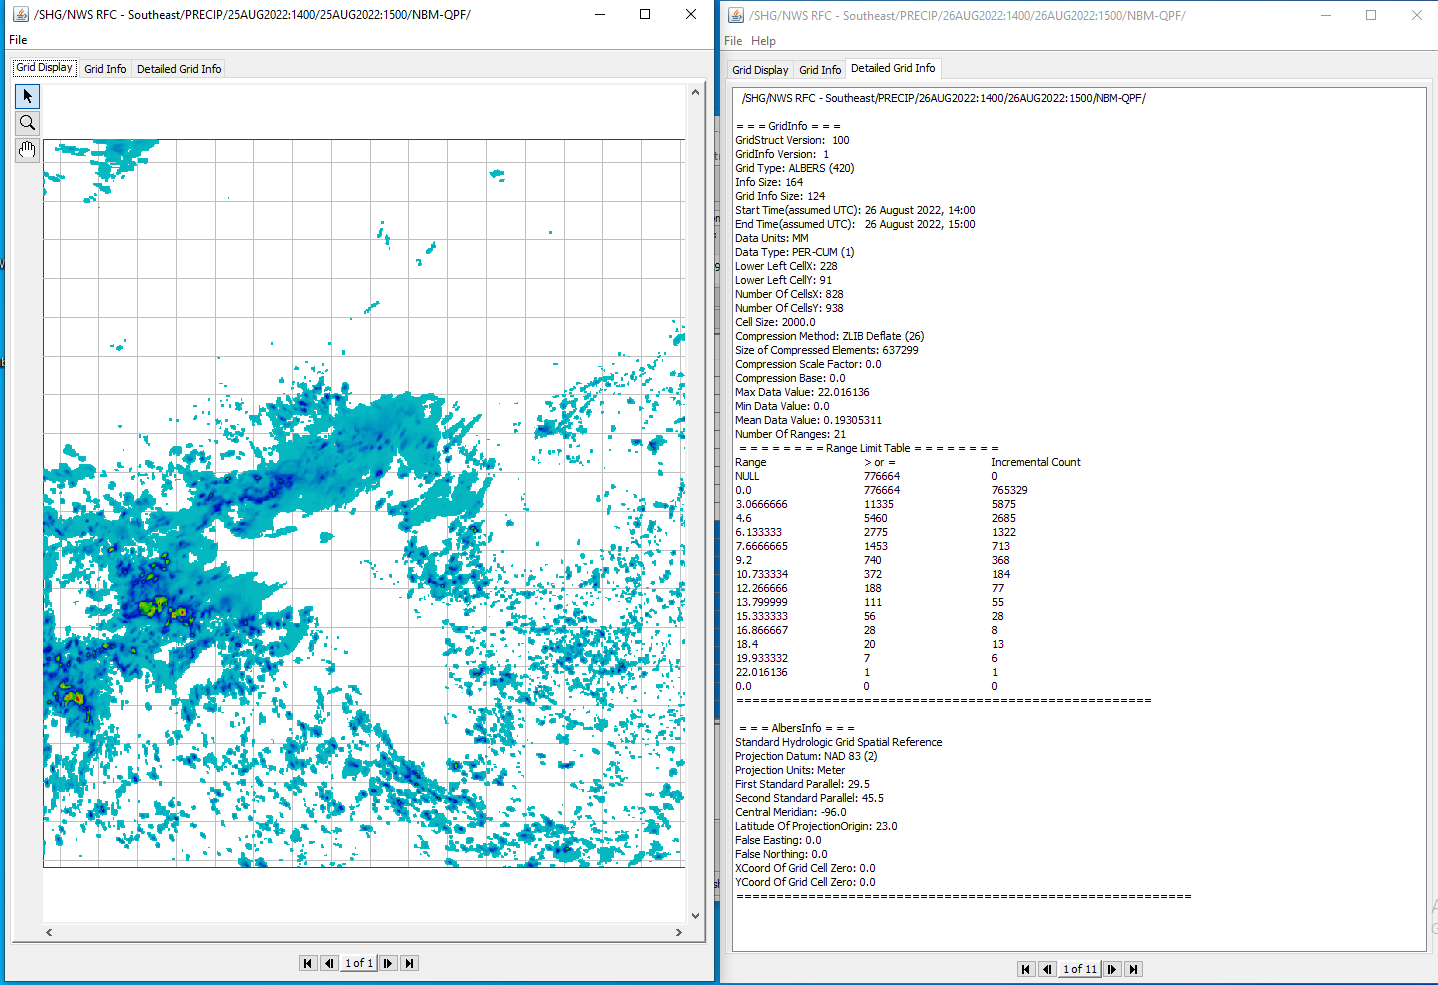This screenshot has height=985, width=1438.
Task: Choose the pan hand tool
Action: (27, 150)
